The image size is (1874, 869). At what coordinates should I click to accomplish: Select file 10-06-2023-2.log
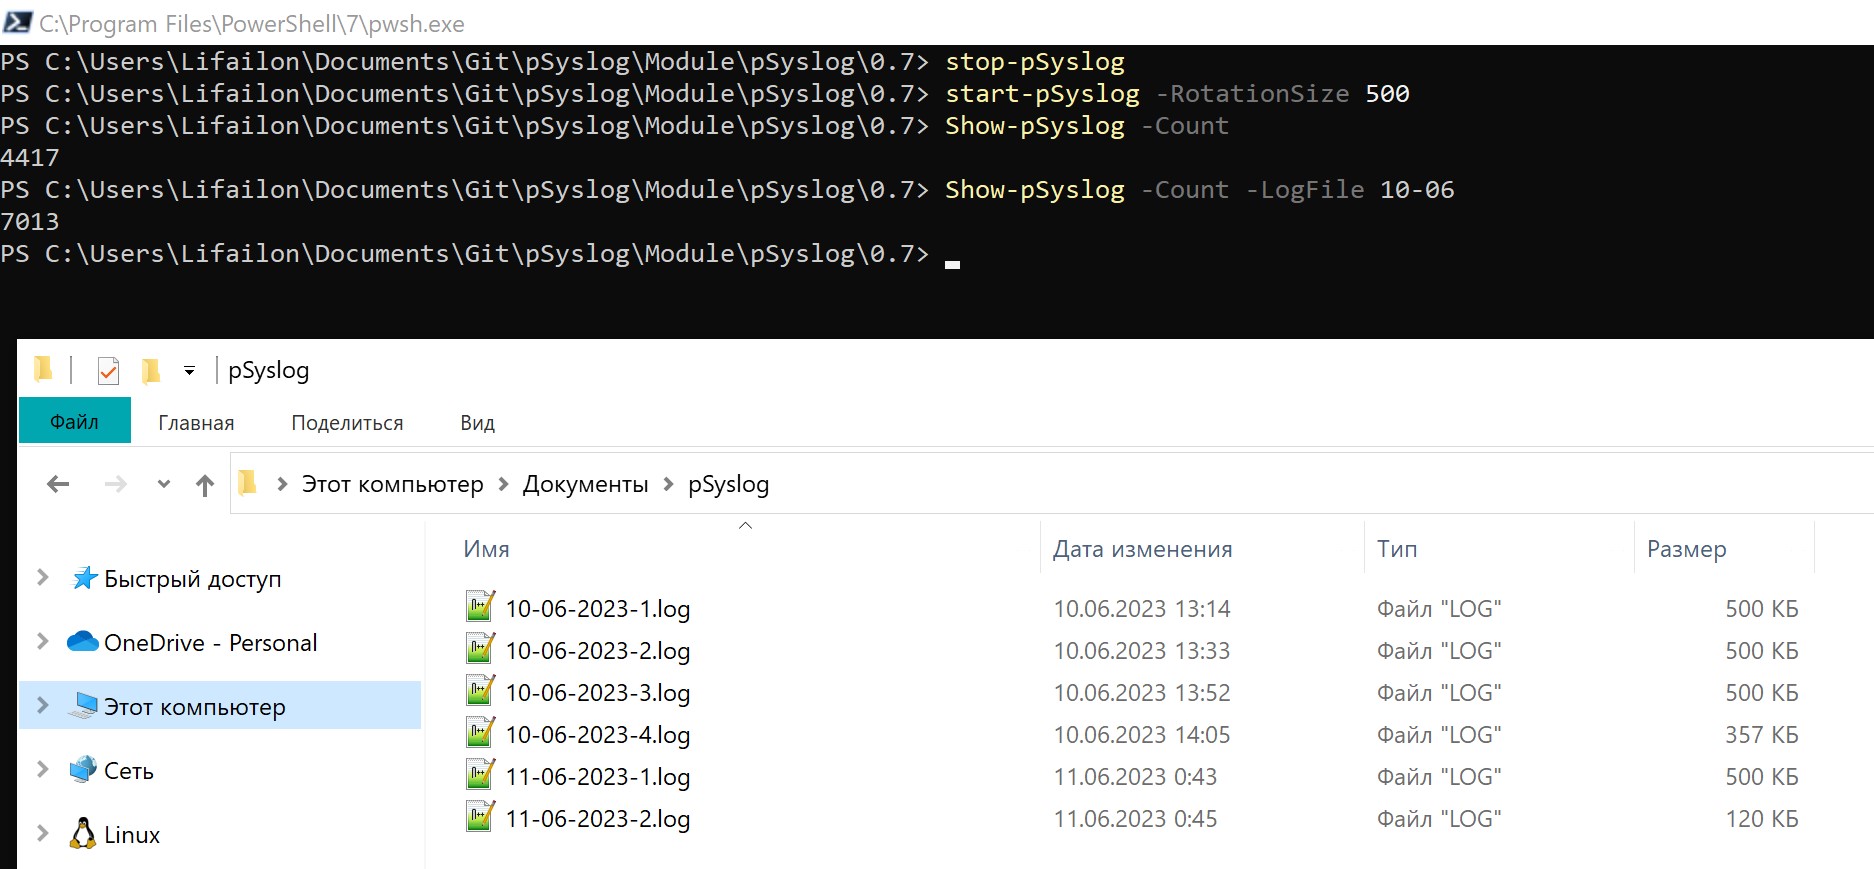[x=598, y=651]
